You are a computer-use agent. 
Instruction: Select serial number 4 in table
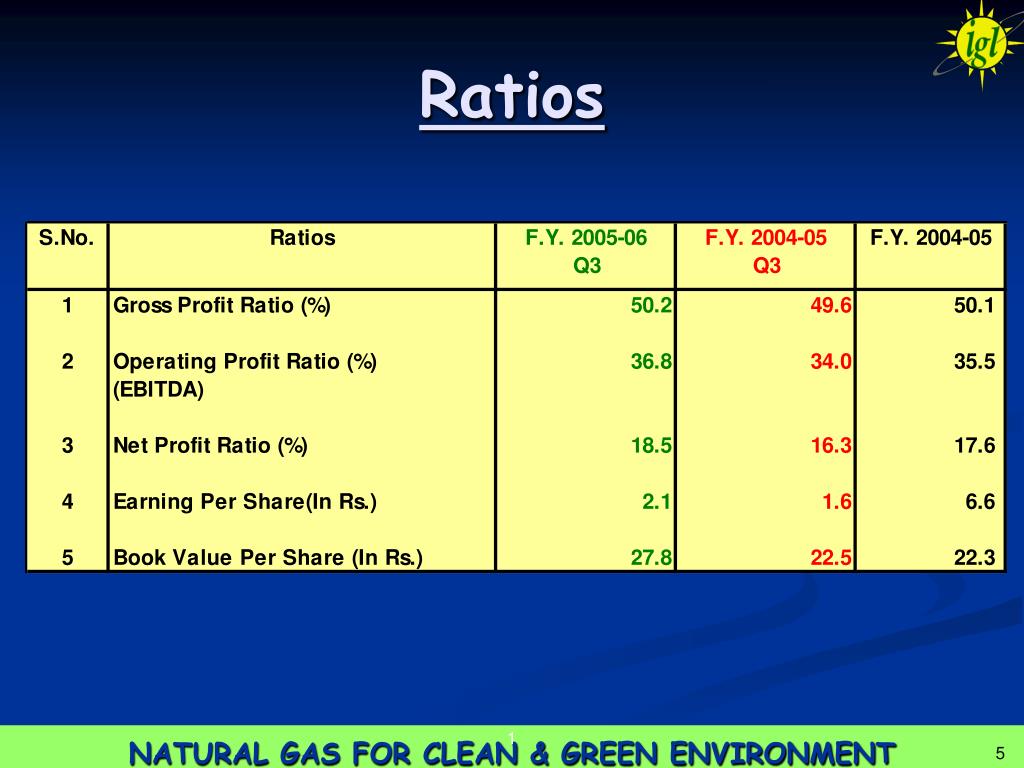click(x=67, y=502)
